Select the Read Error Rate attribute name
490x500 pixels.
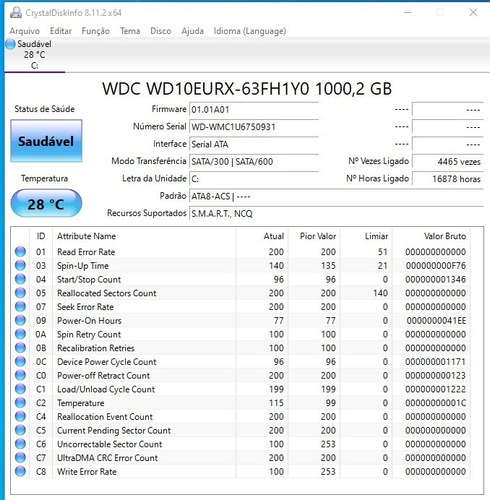point(86,252)
